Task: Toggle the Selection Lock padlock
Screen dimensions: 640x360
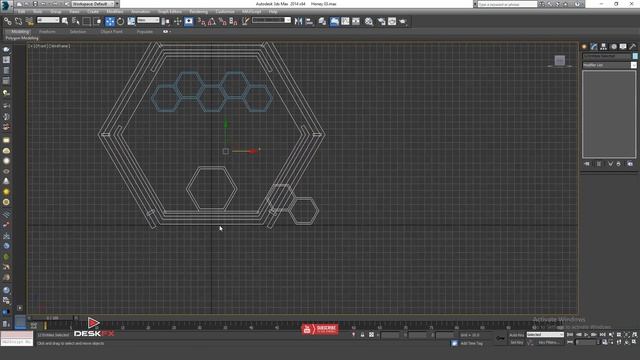Action: (x=362, y=335)
